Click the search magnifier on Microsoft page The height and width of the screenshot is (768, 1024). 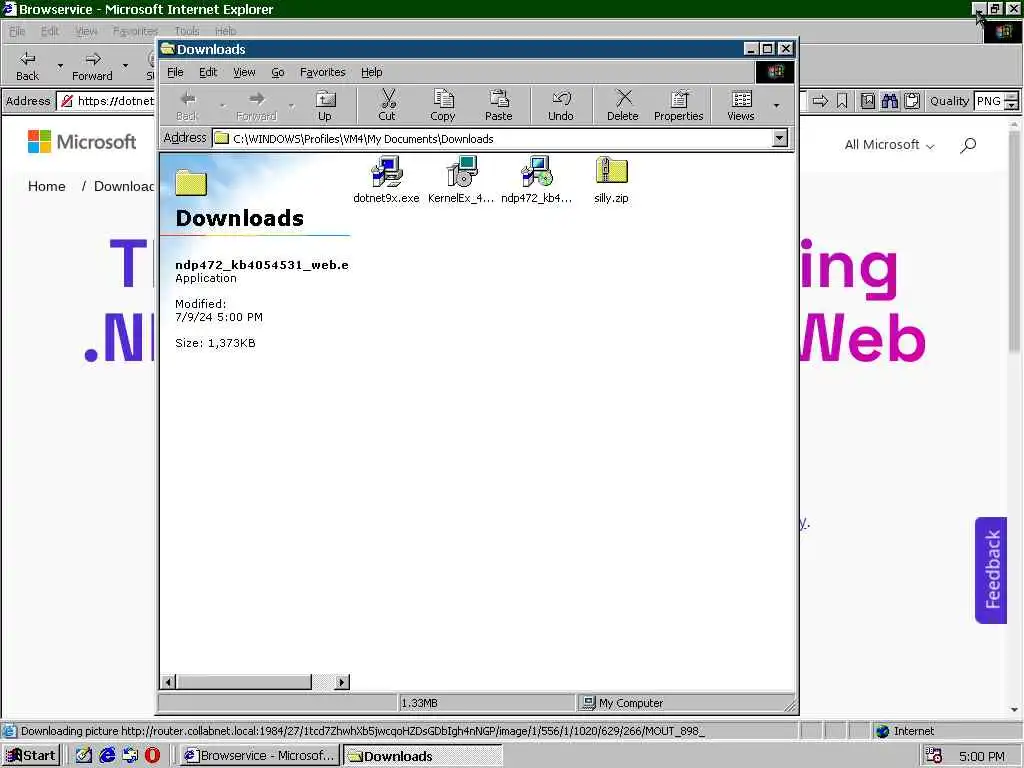(x=968, y=145)
